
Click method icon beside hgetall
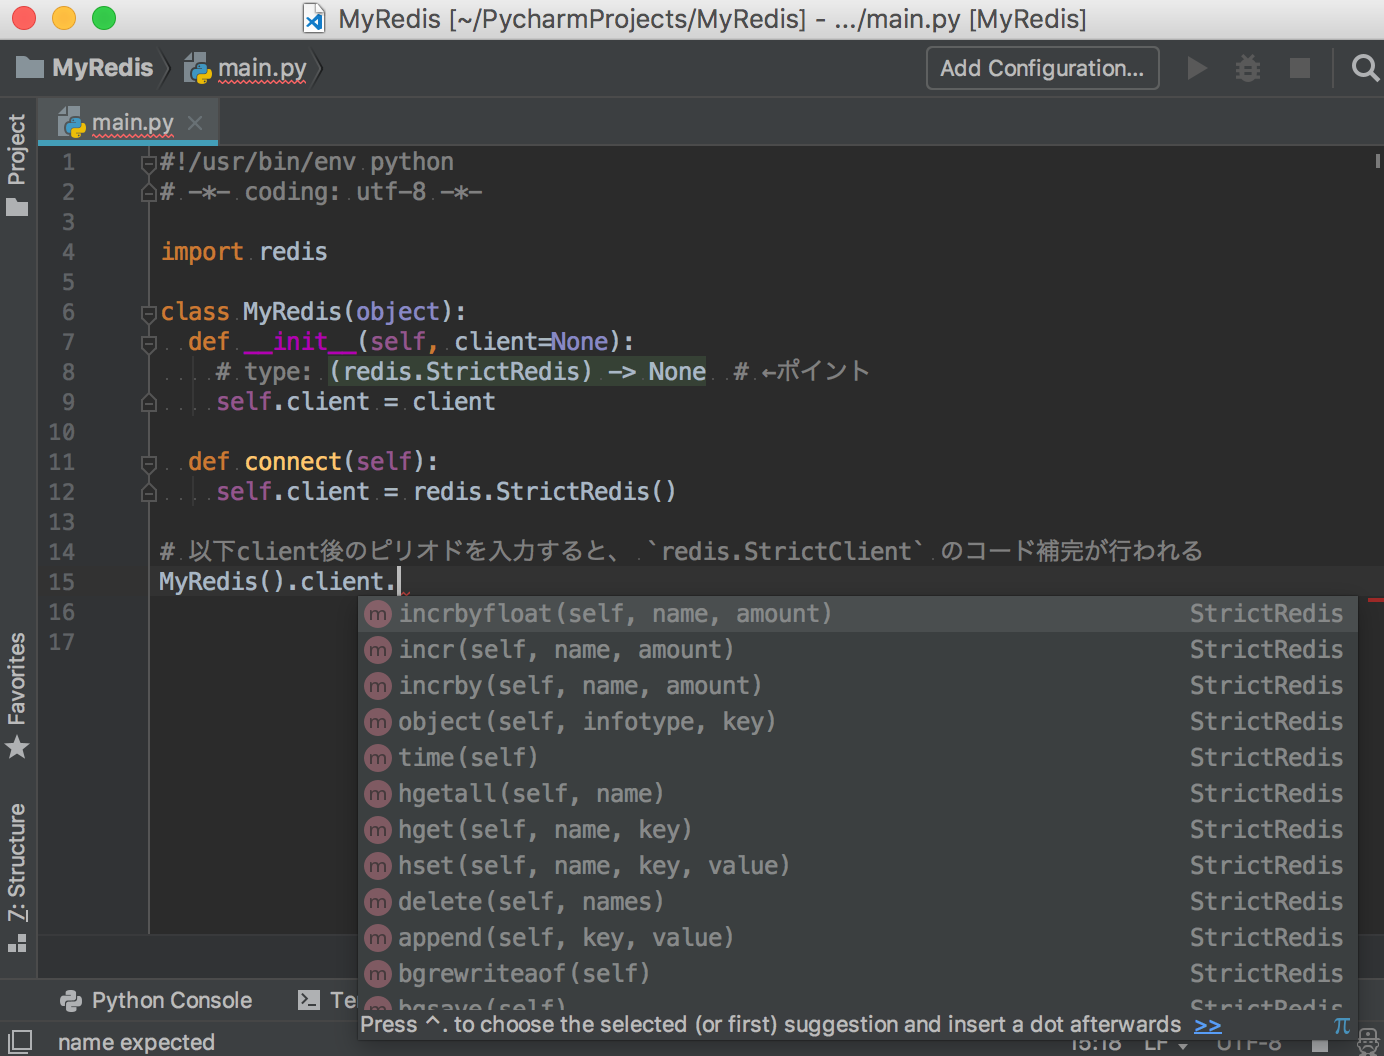pyautogui.click(x=378, y=794)
